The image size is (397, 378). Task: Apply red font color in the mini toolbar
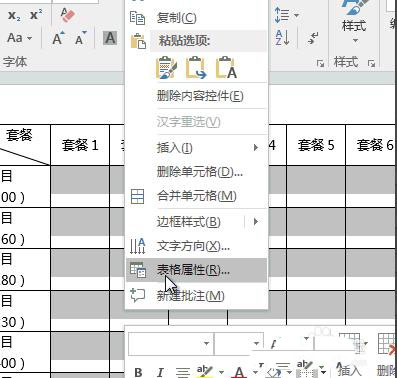pyautogui.click(x=239, y=372)
